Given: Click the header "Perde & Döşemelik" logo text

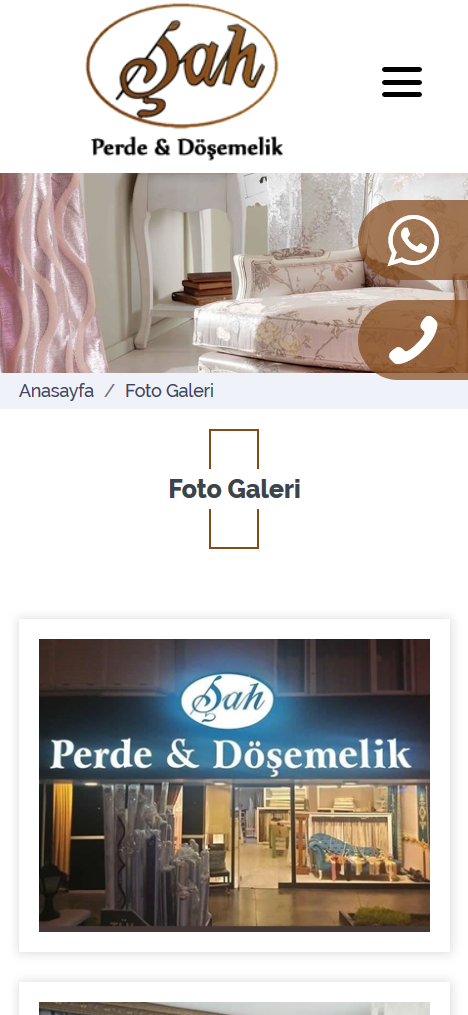Looking at the screenshot, I should [x=187, y=147].
